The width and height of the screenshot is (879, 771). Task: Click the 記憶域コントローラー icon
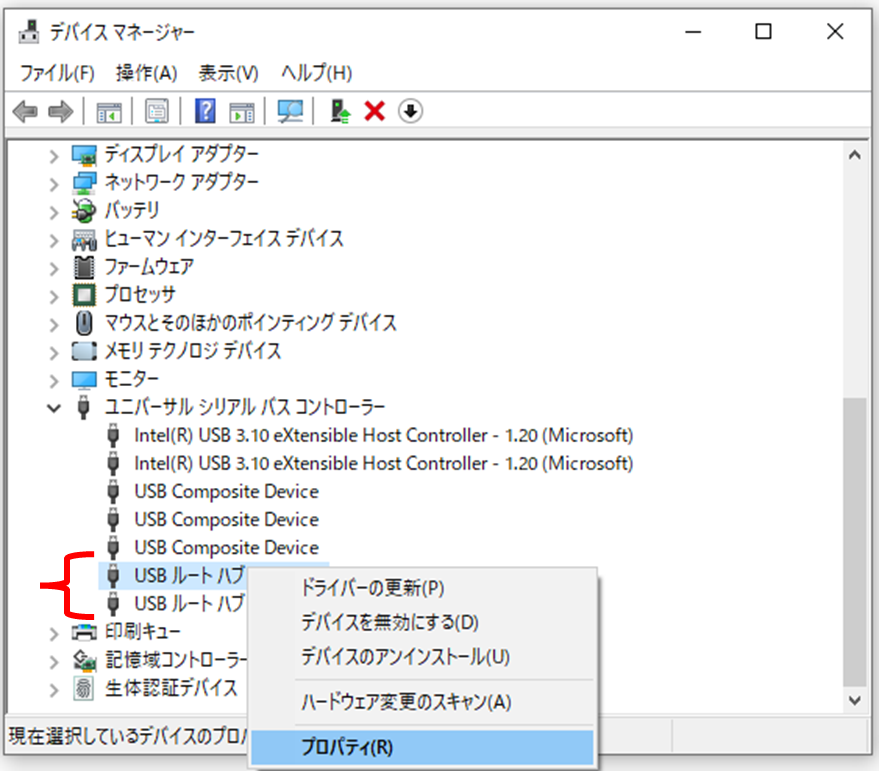[x=84, y=660]
